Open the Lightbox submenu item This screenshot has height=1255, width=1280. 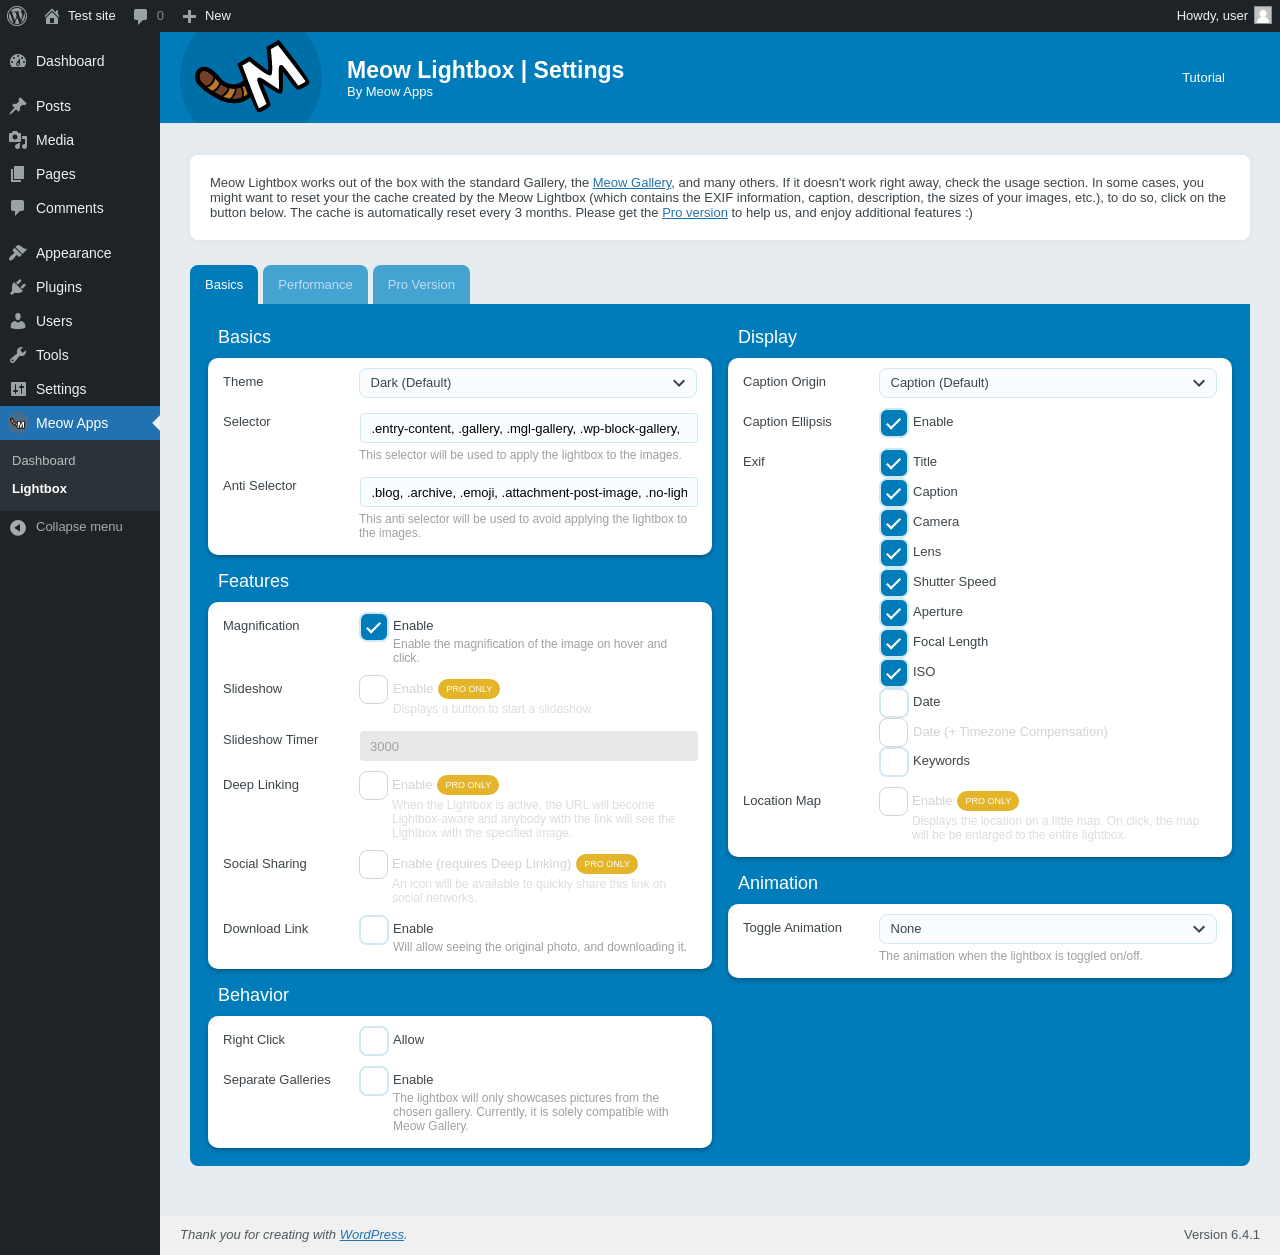point(39,489)
